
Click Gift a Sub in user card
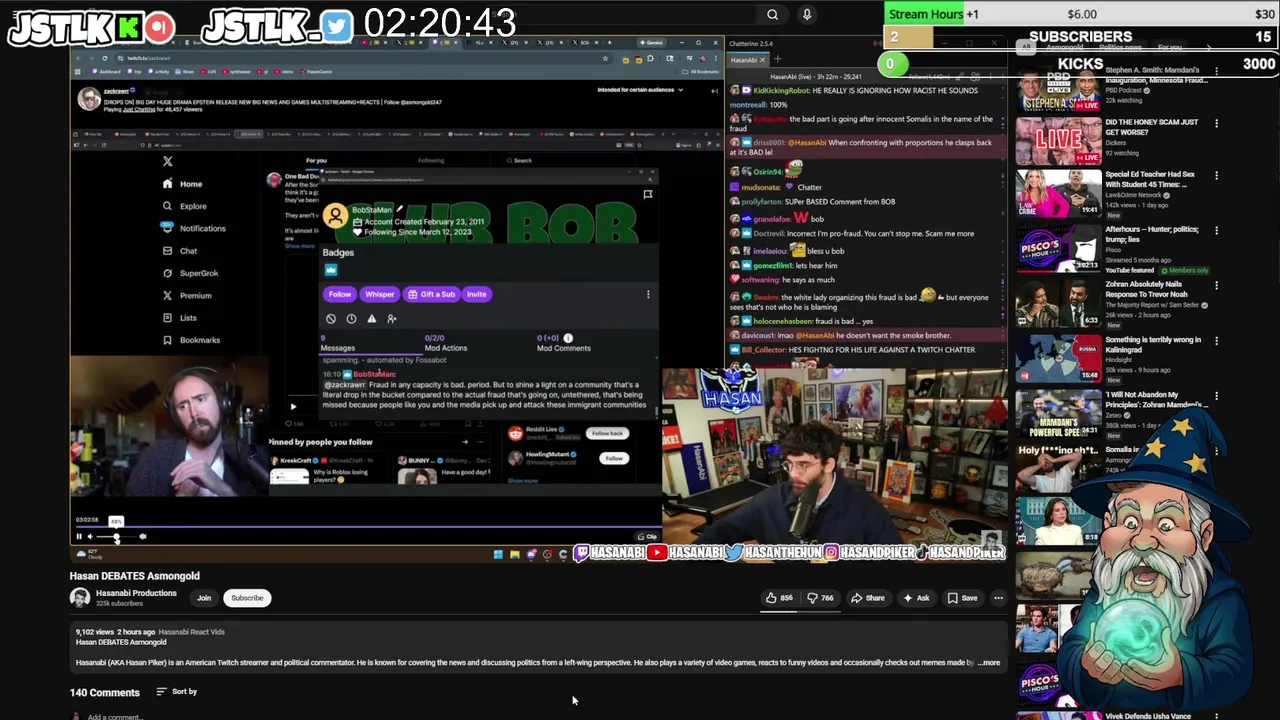pos(432,294)
